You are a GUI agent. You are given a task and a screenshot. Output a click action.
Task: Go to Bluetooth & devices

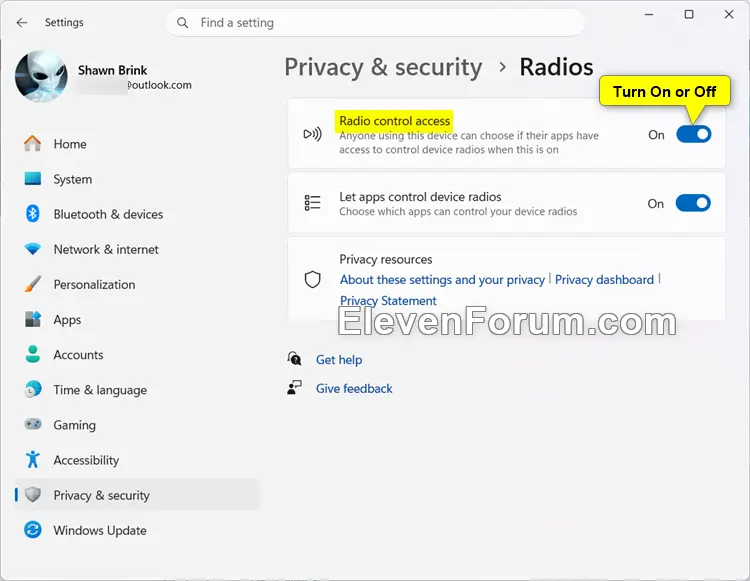137,214
